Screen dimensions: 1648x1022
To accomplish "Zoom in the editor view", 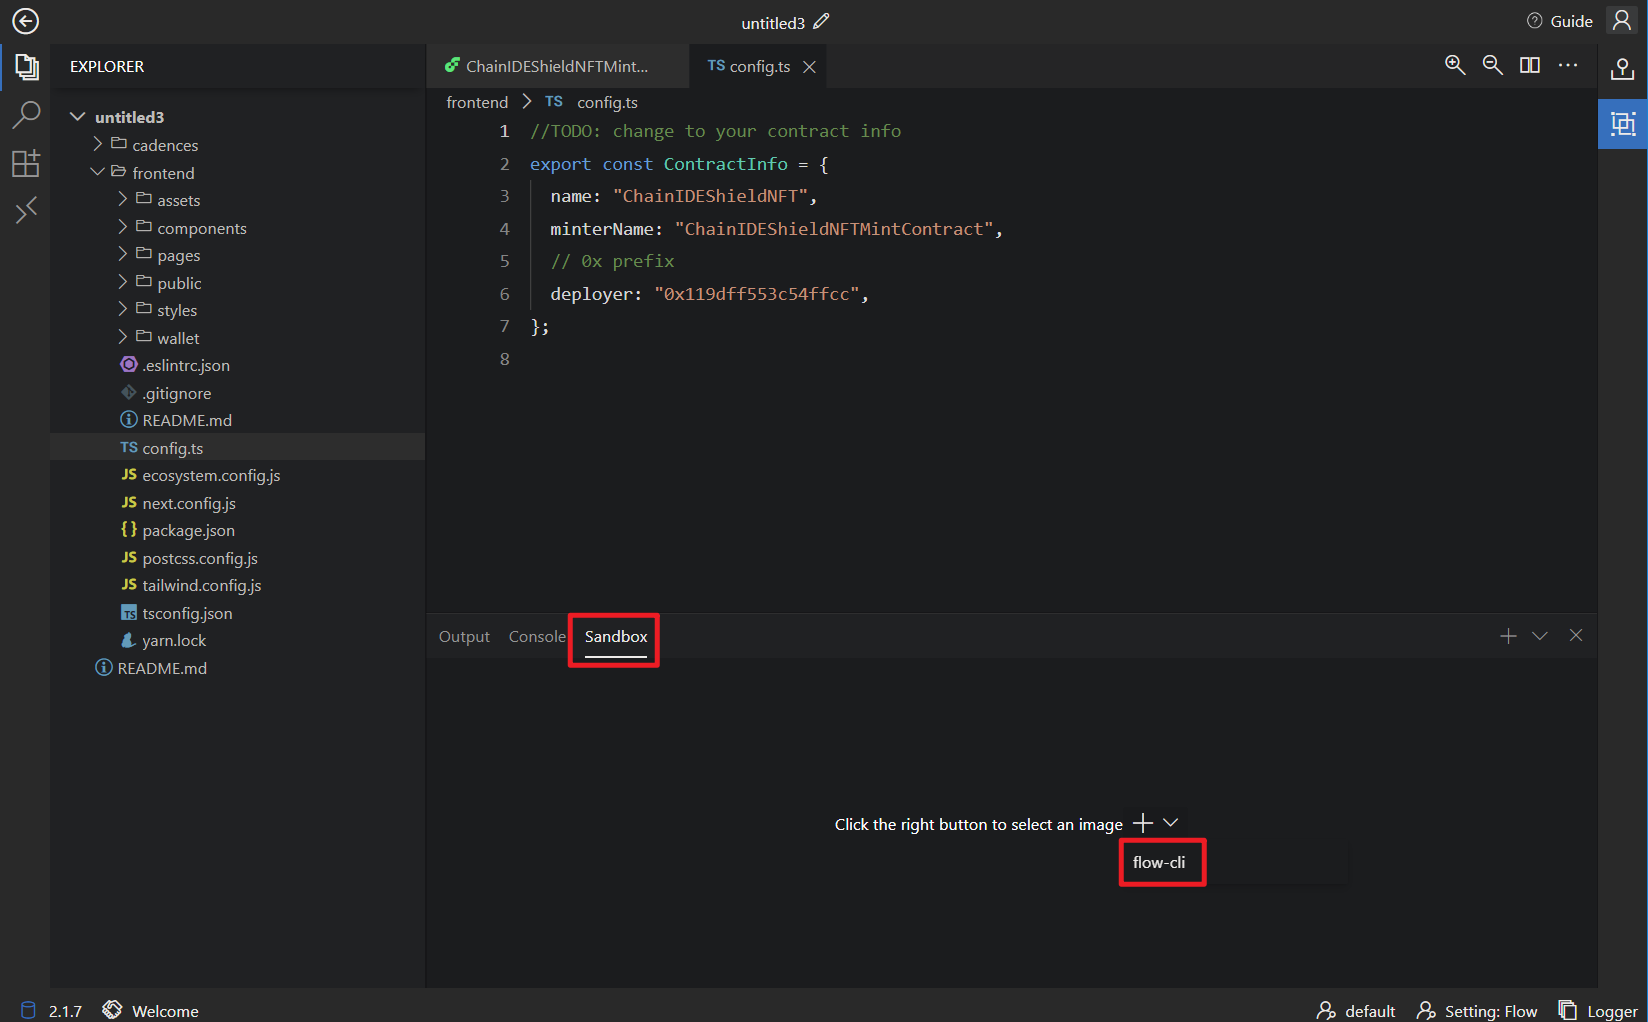I will pyautogui.click(x=1455, y=65).
